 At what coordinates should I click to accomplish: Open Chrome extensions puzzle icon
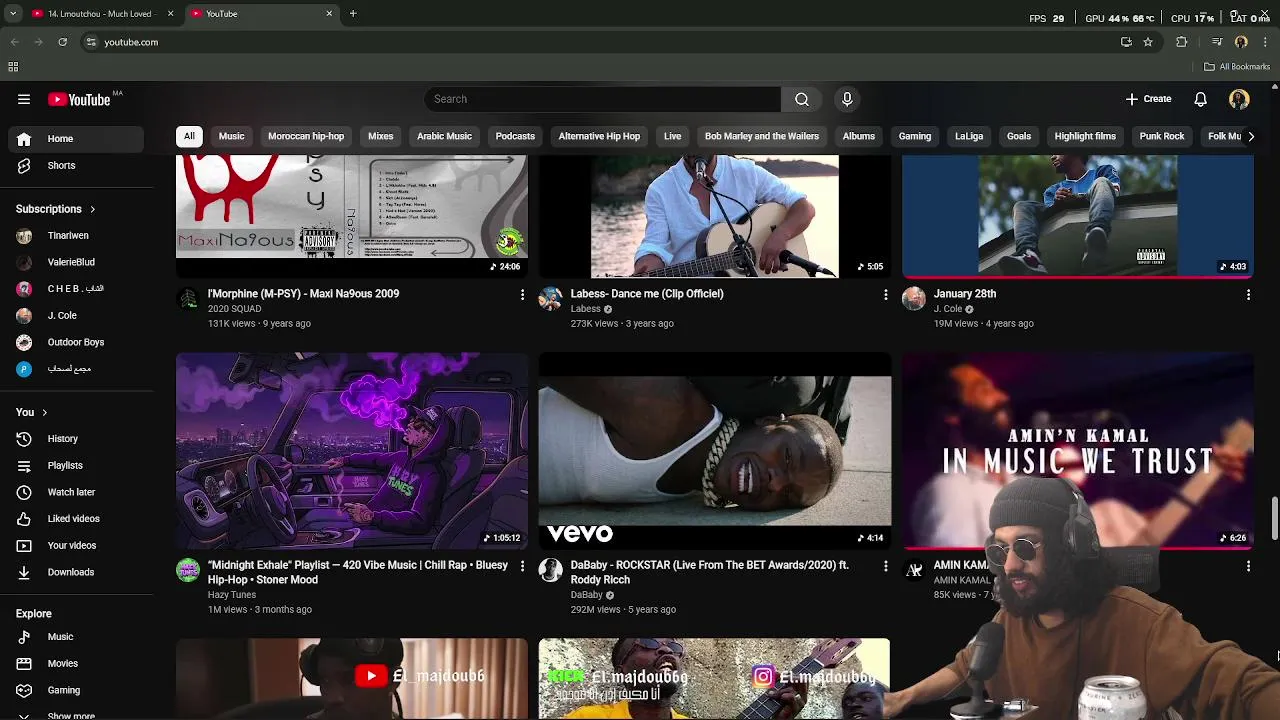click(1182, 42)
